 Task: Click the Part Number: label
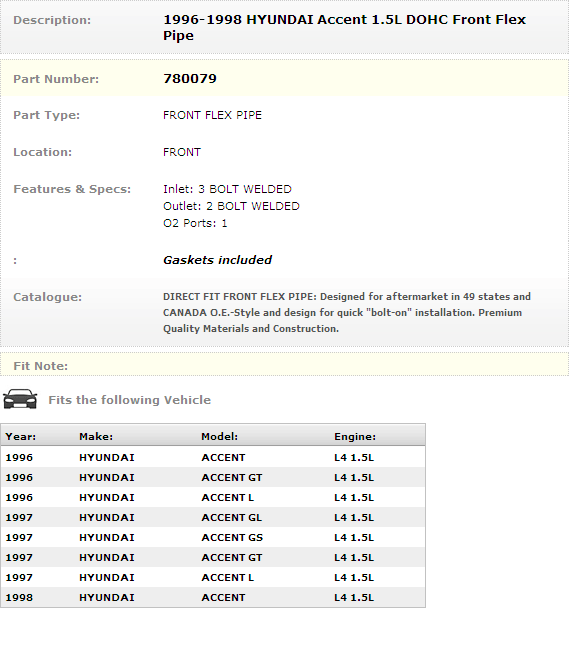[x=56, y=79]
